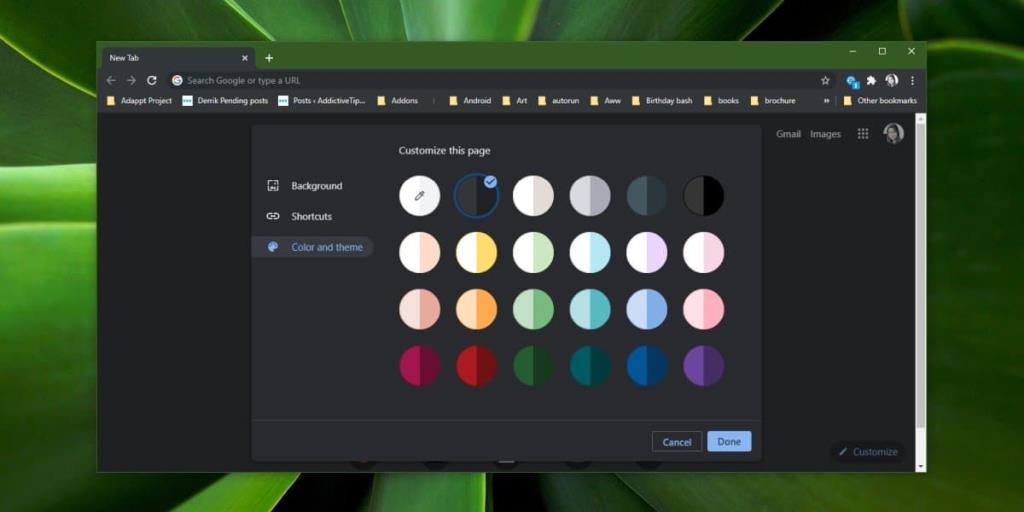Select the light blue swatch in third row
The width and height of the screenshot is (1024, 512).
(647, 309)
